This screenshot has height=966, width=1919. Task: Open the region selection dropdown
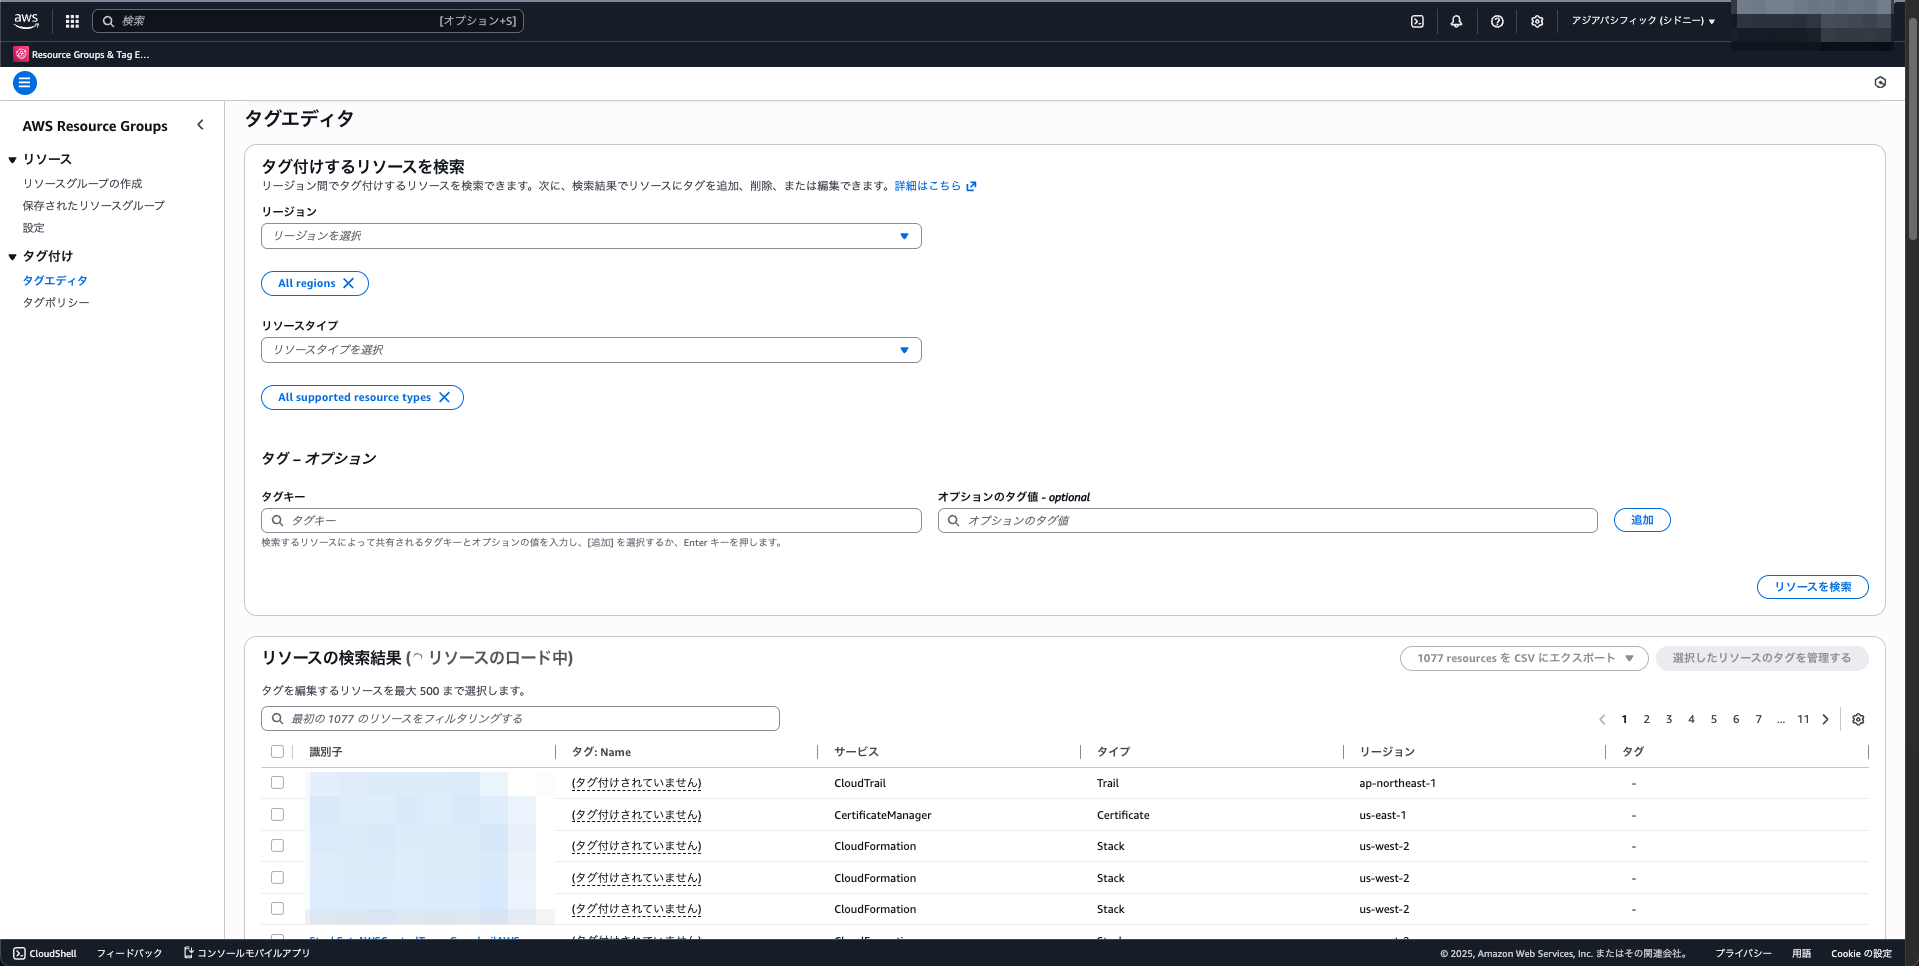coord(591,236)
